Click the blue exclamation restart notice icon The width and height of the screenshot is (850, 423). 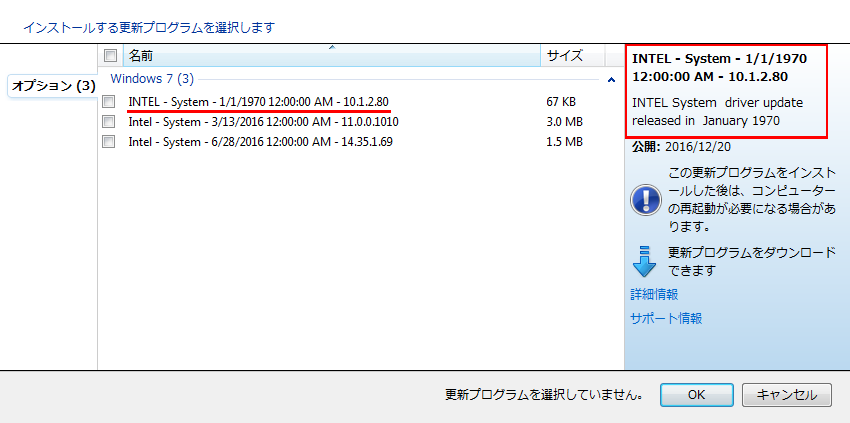point(646,200)
